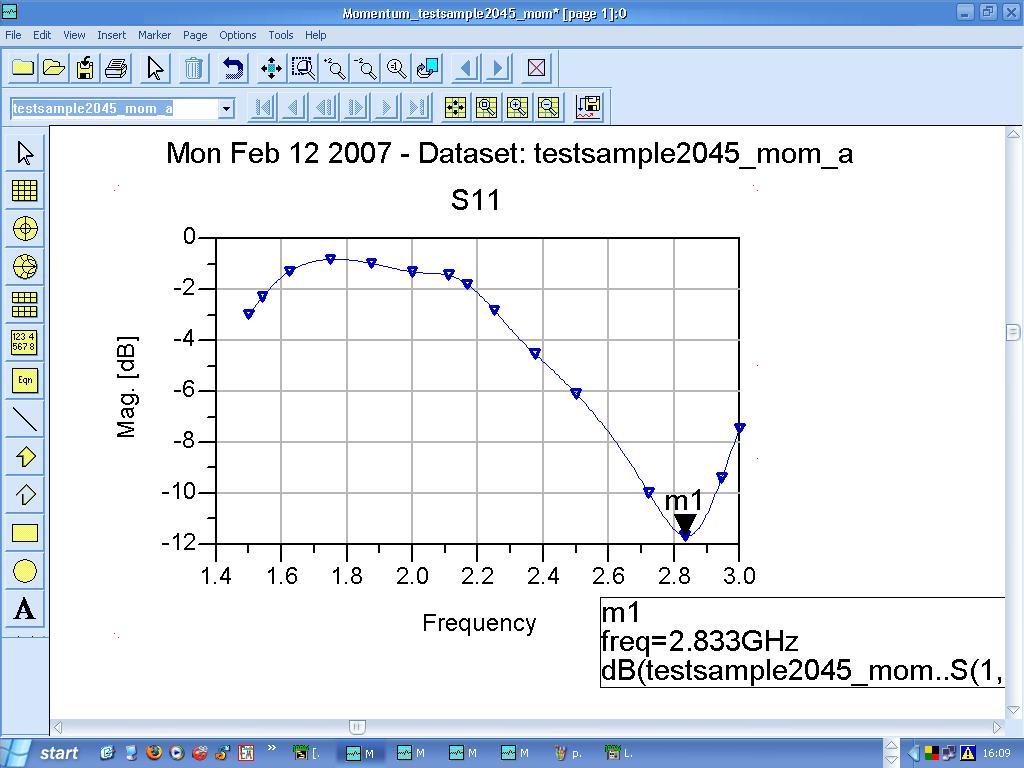
Task: Click the double left arrow step button
Action: coord(325,107)
